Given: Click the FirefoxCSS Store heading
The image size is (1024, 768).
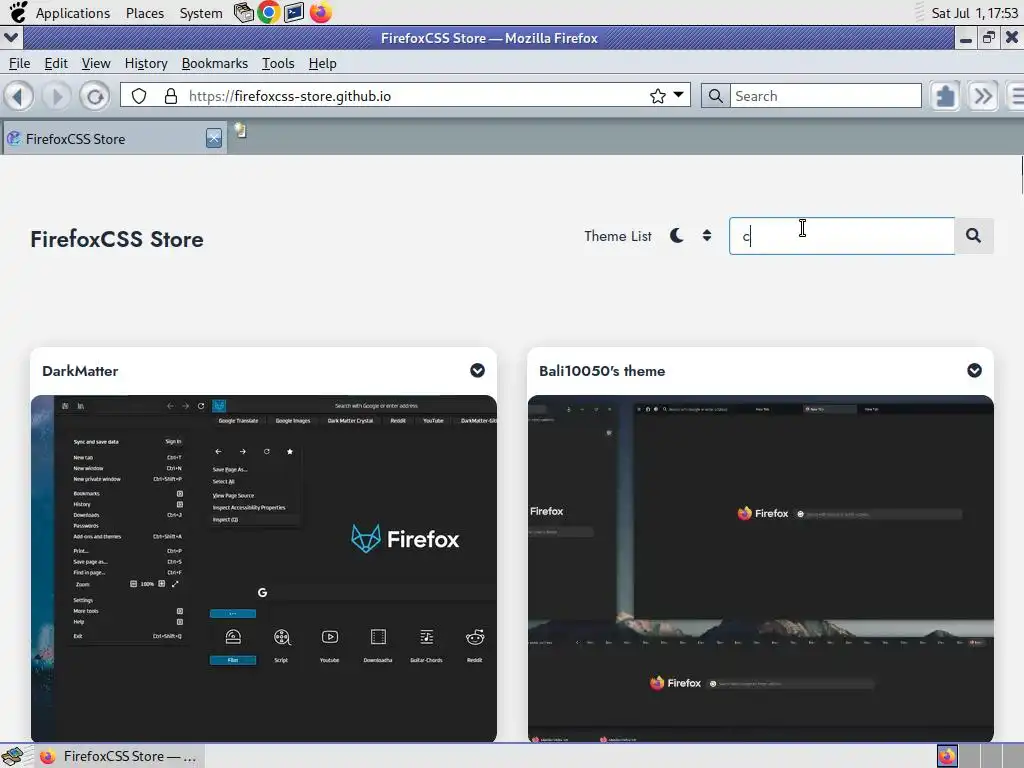Looking at the screenshot, I should (x=117, y=239).
